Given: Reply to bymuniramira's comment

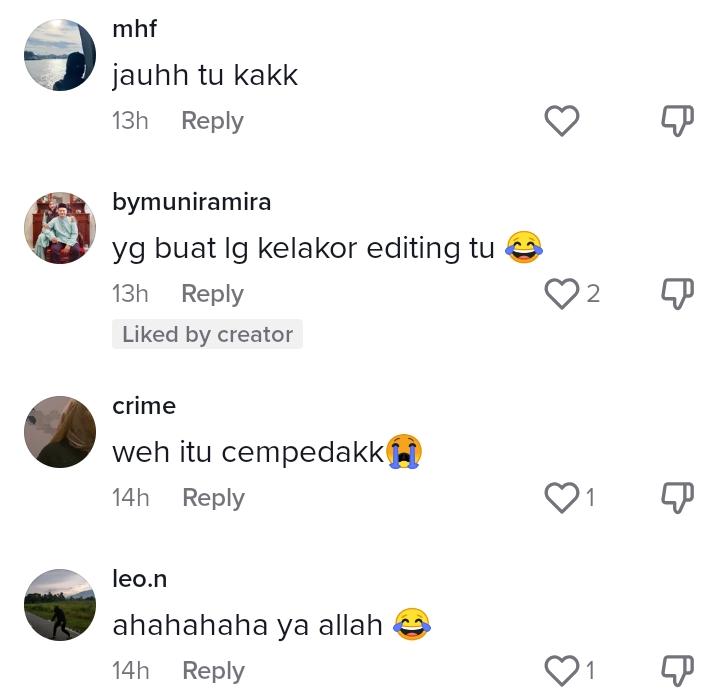Looking at the screenshot, I should tap(212, 294).
